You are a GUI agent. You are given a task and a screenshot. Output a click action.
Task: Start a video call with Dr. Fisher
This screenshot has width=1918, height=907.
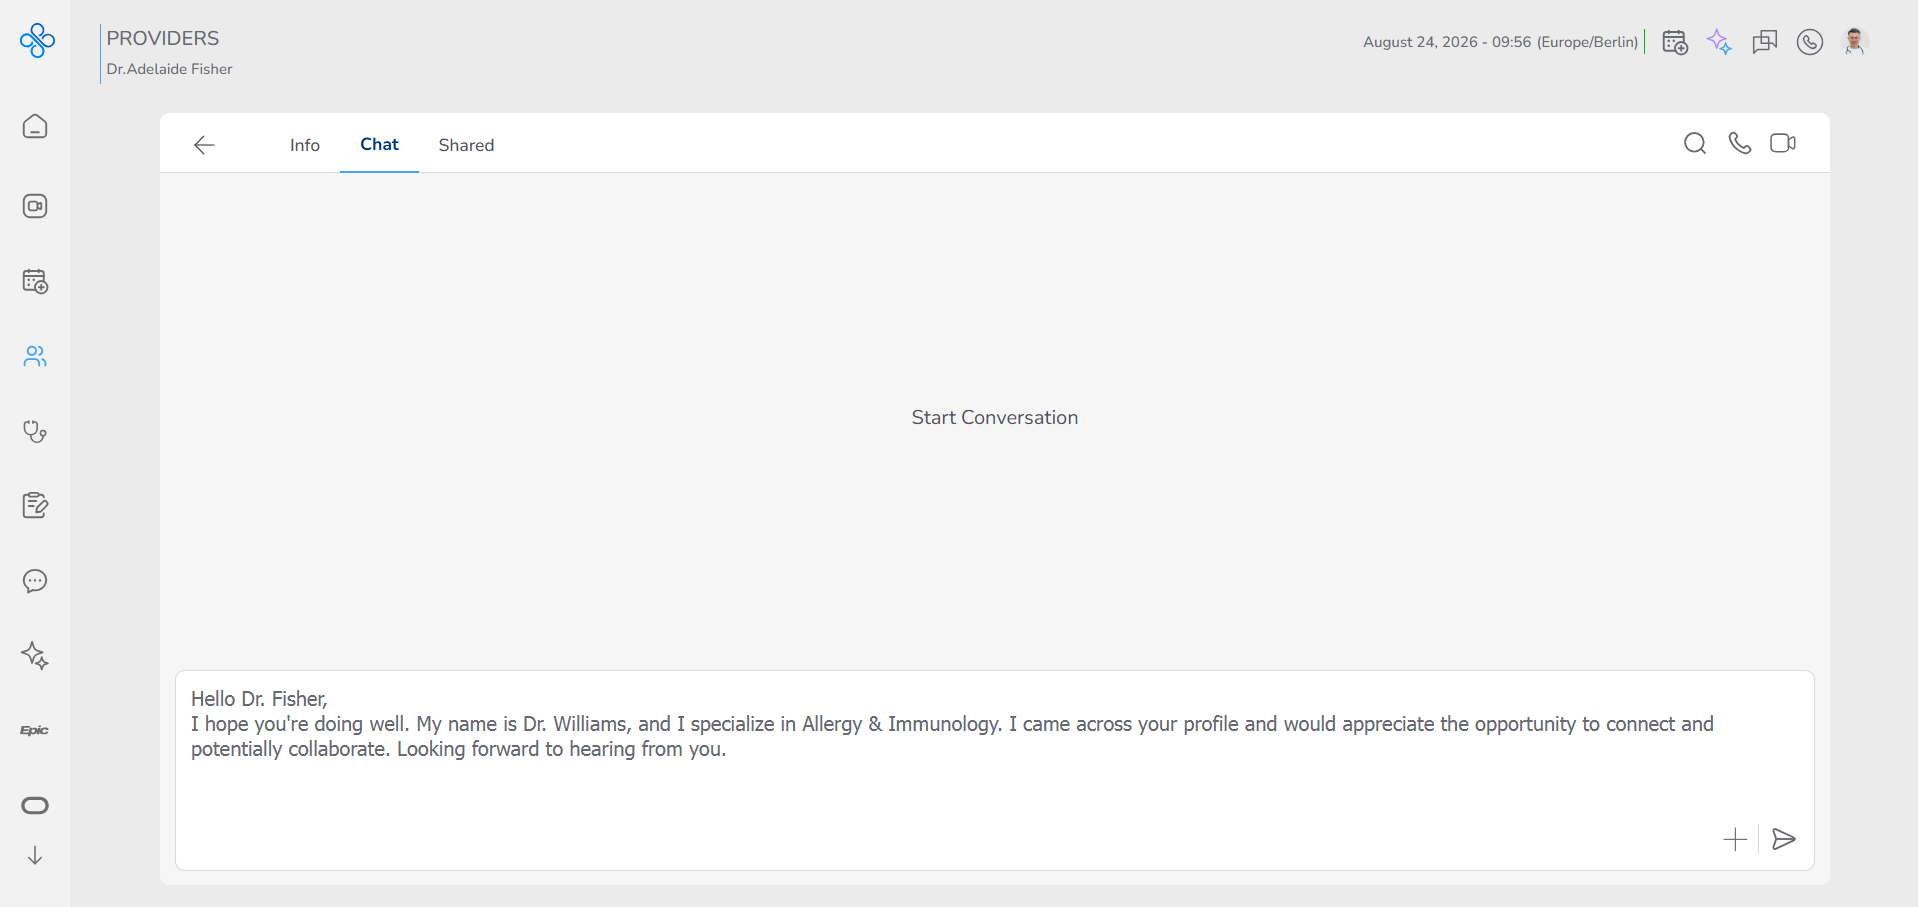1783,143
